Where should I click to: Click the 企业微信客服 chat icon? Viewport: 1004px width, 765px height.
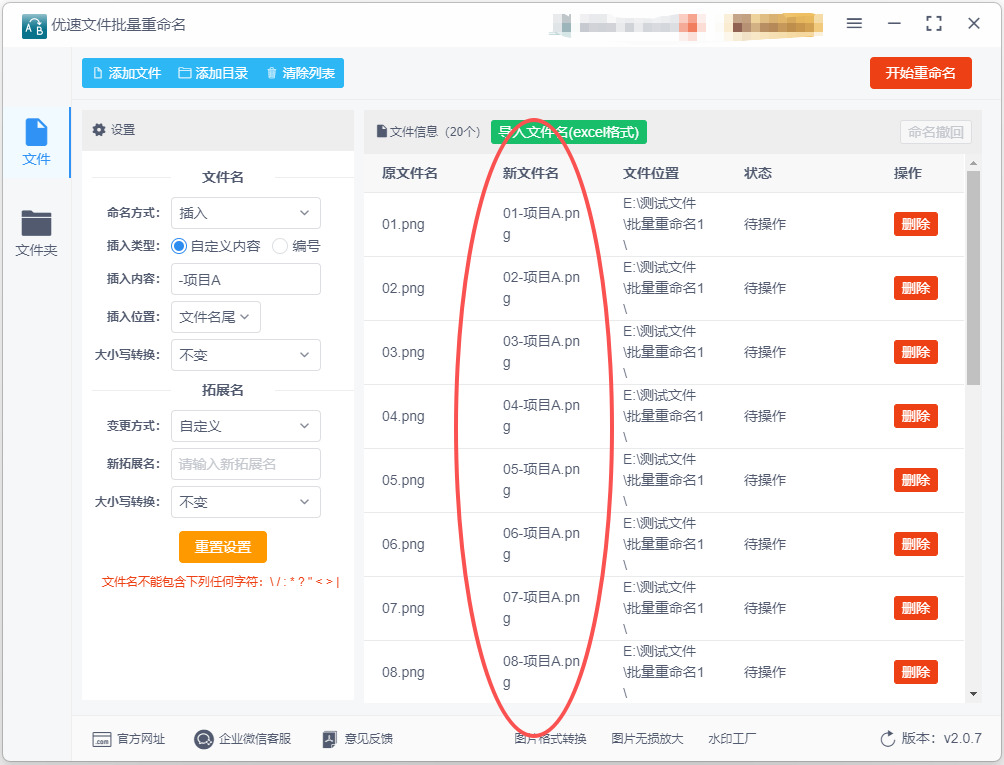pos(204,739)
